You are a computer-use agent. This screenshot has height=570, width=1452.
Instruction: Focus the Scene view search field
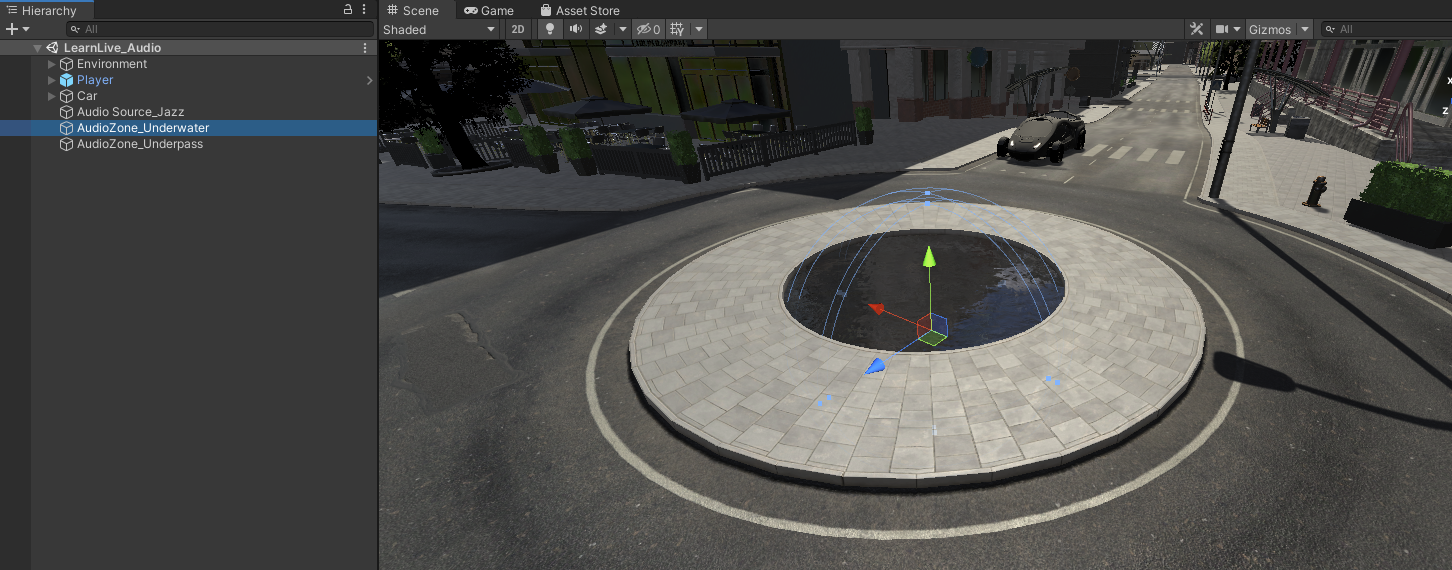(1385, 29)
